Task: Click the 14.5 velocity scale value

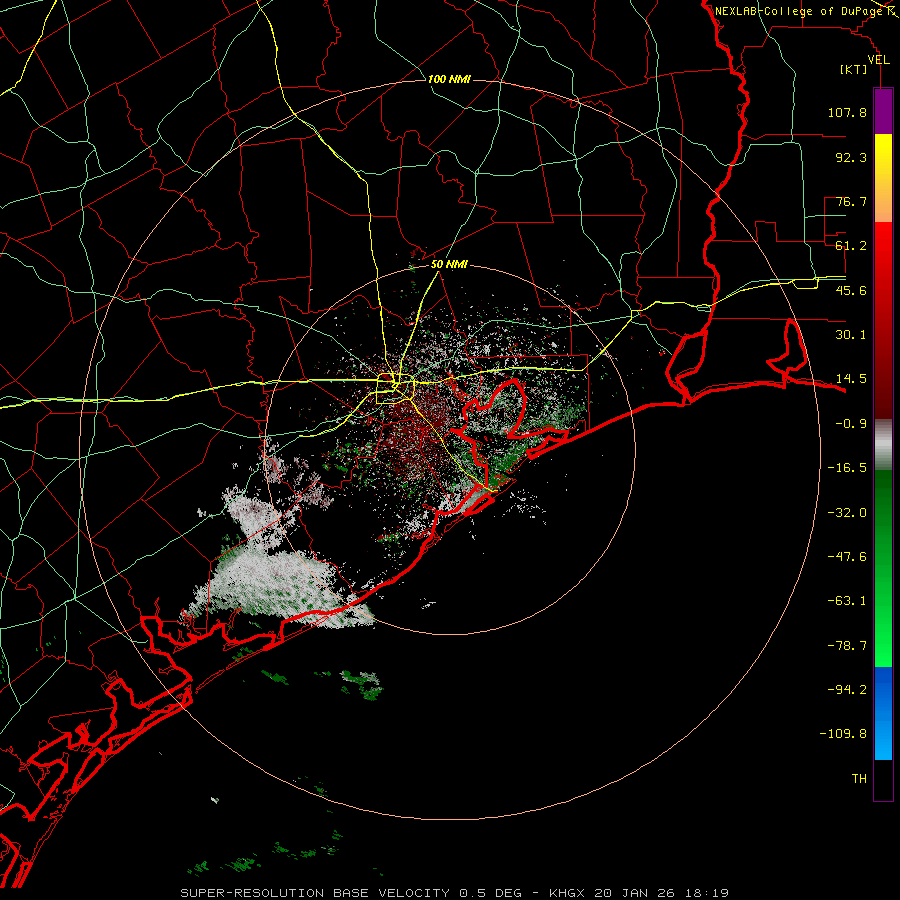Action: click(x=851, y=379)
